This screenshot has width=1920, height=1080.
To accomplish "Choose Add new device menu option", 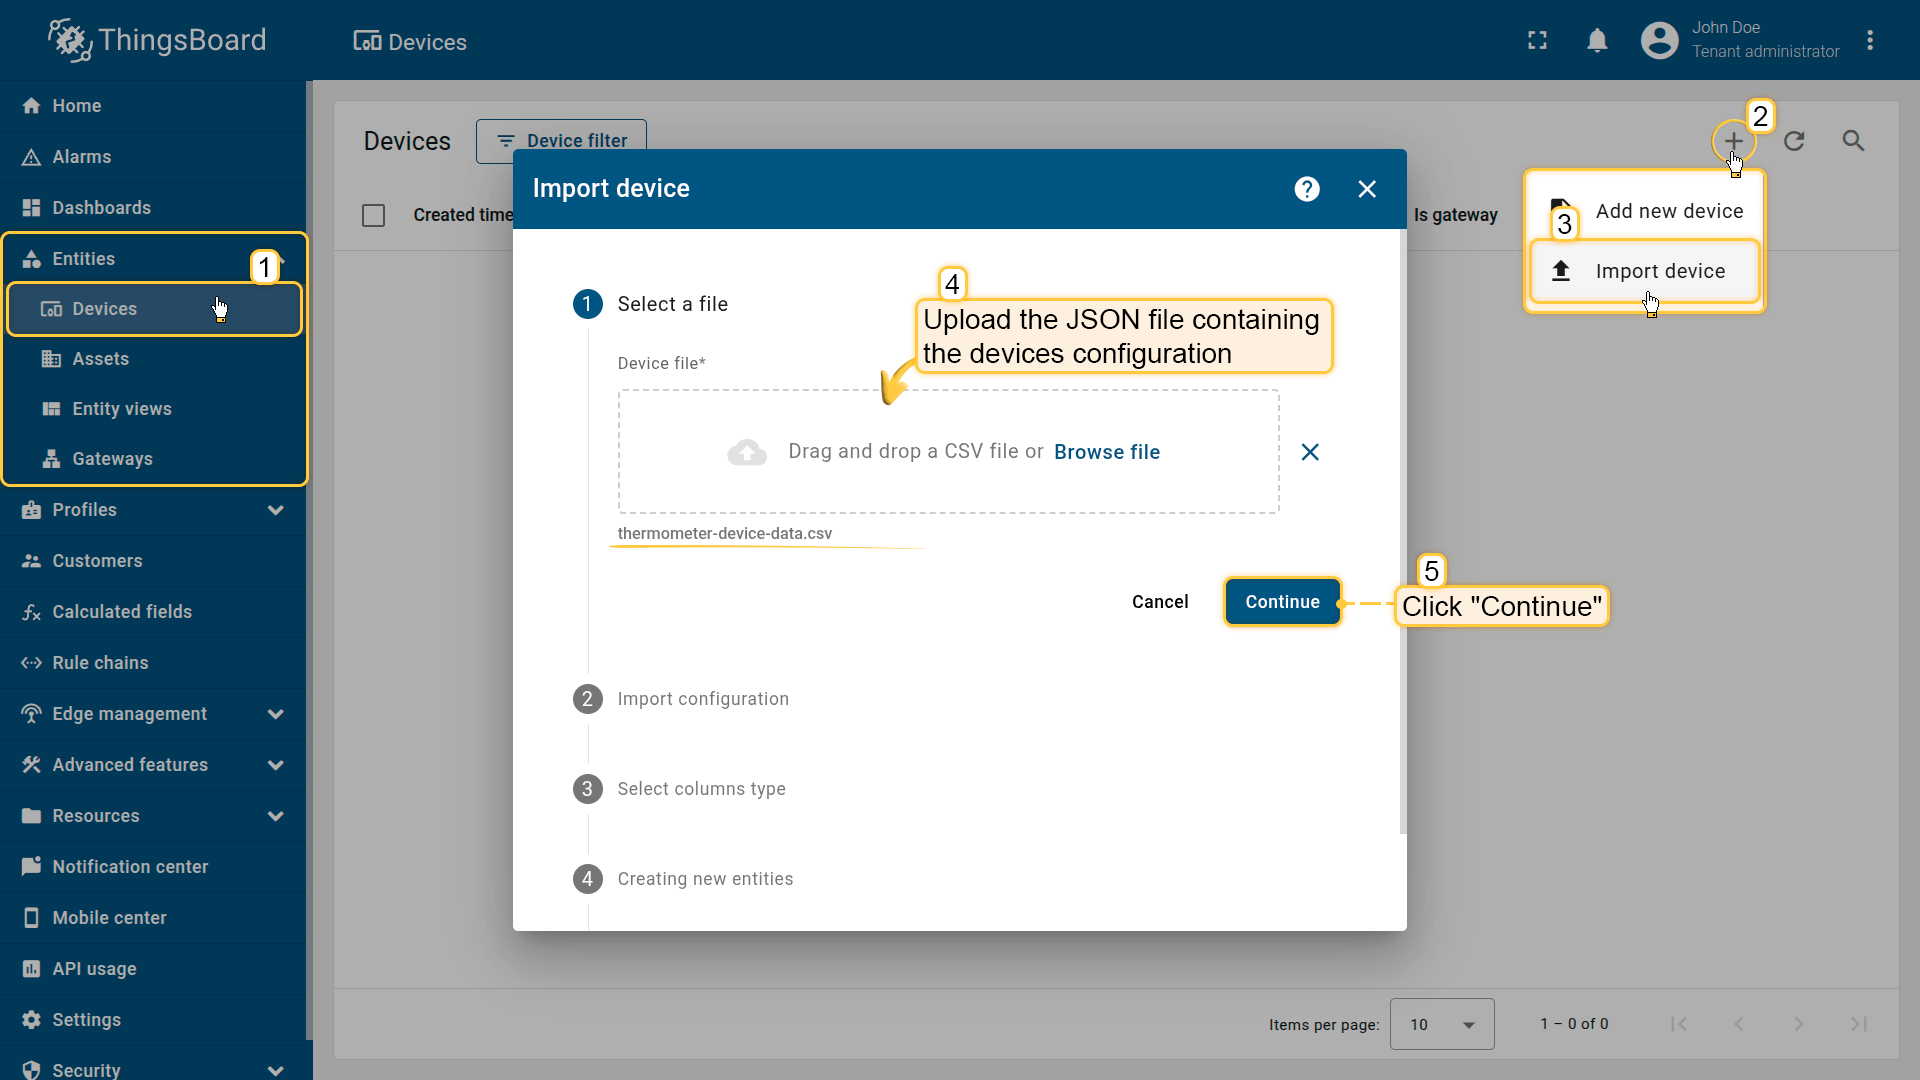I will coord(1668,211).
